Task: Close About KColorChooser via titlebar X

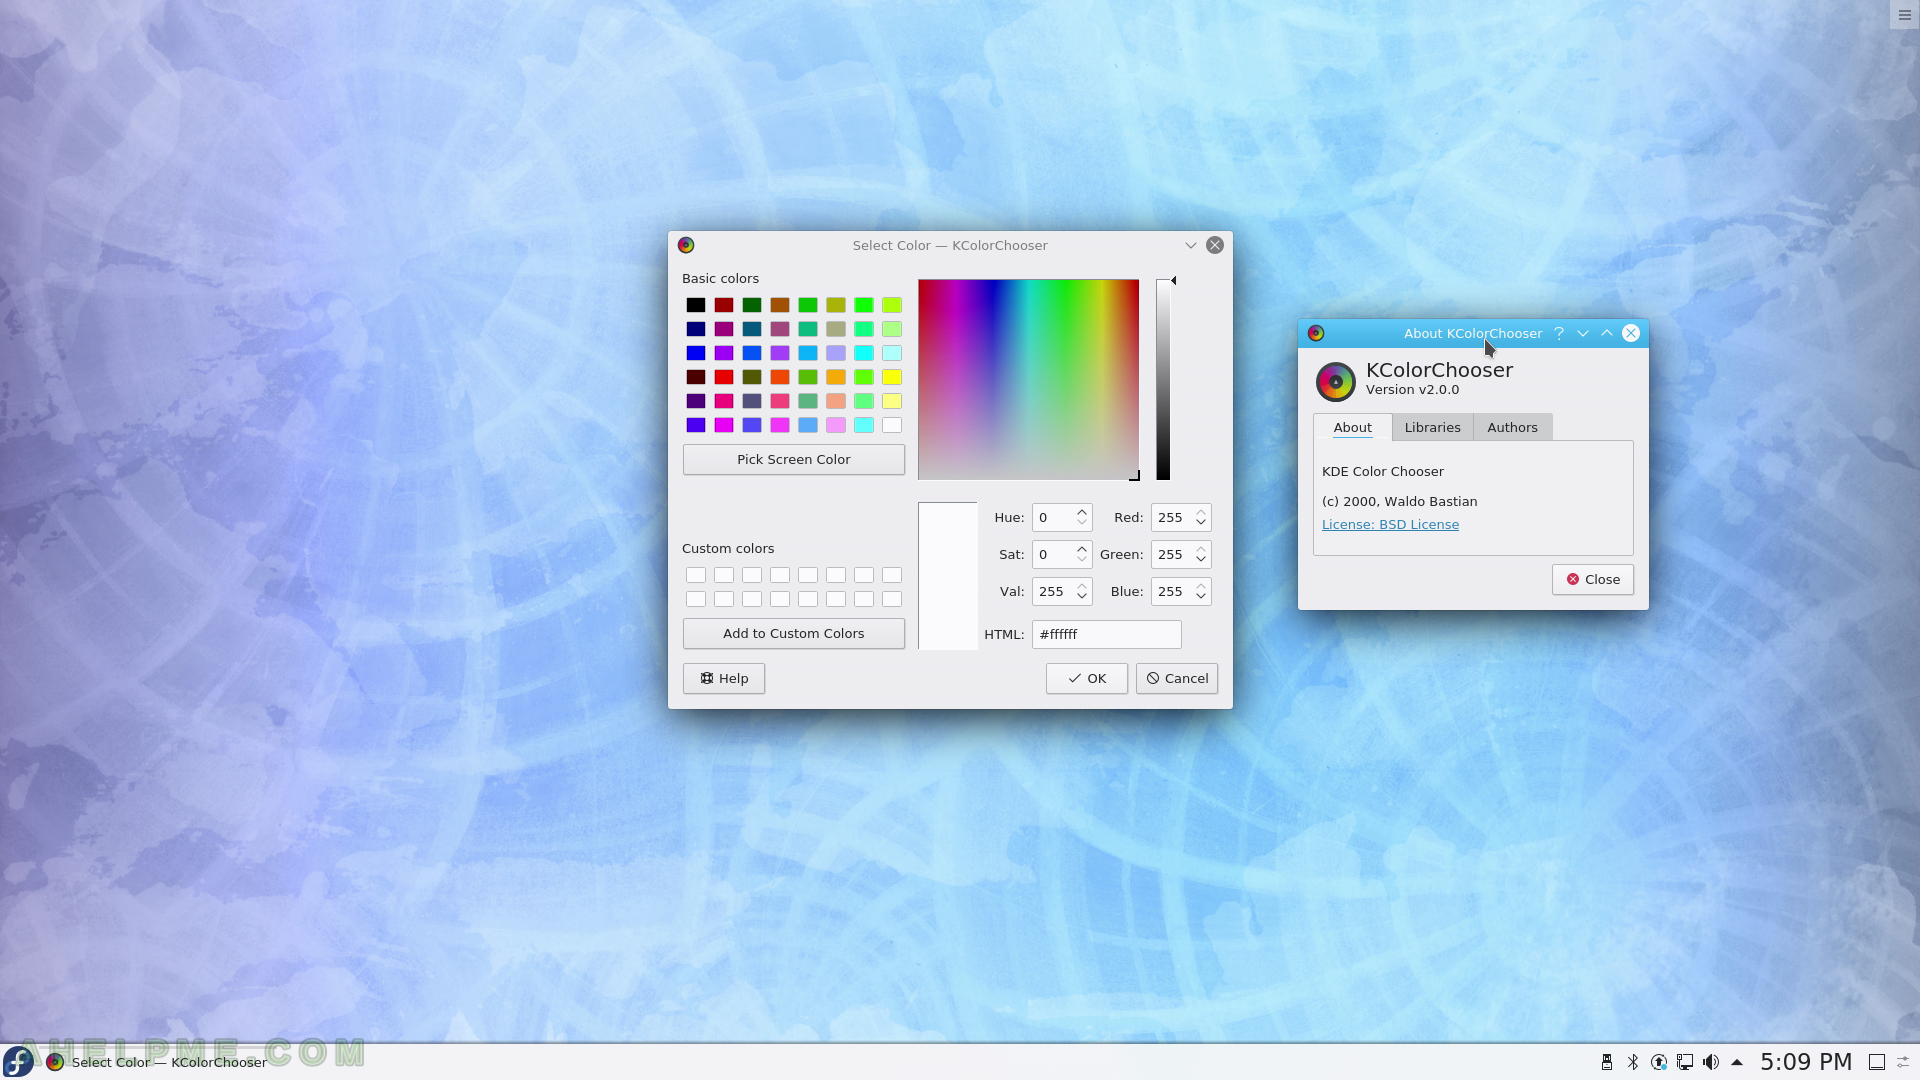Action: (1631, 333)
